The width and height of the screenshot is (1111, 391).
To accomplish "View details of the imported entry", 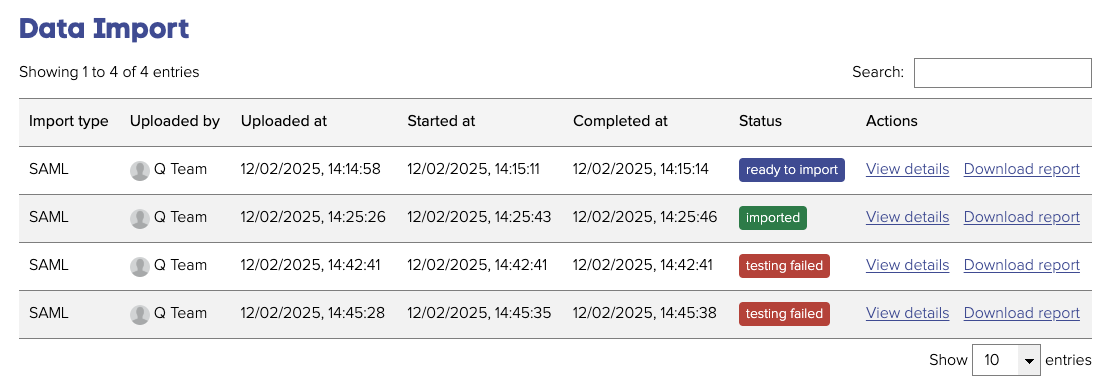I will click(907, 217).
